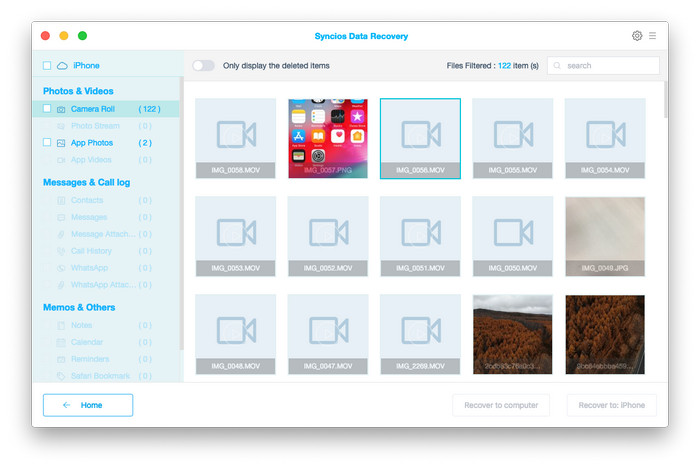Click the search magnifier icon
Screen dimensions: 700x469
[x=557, y=66]
